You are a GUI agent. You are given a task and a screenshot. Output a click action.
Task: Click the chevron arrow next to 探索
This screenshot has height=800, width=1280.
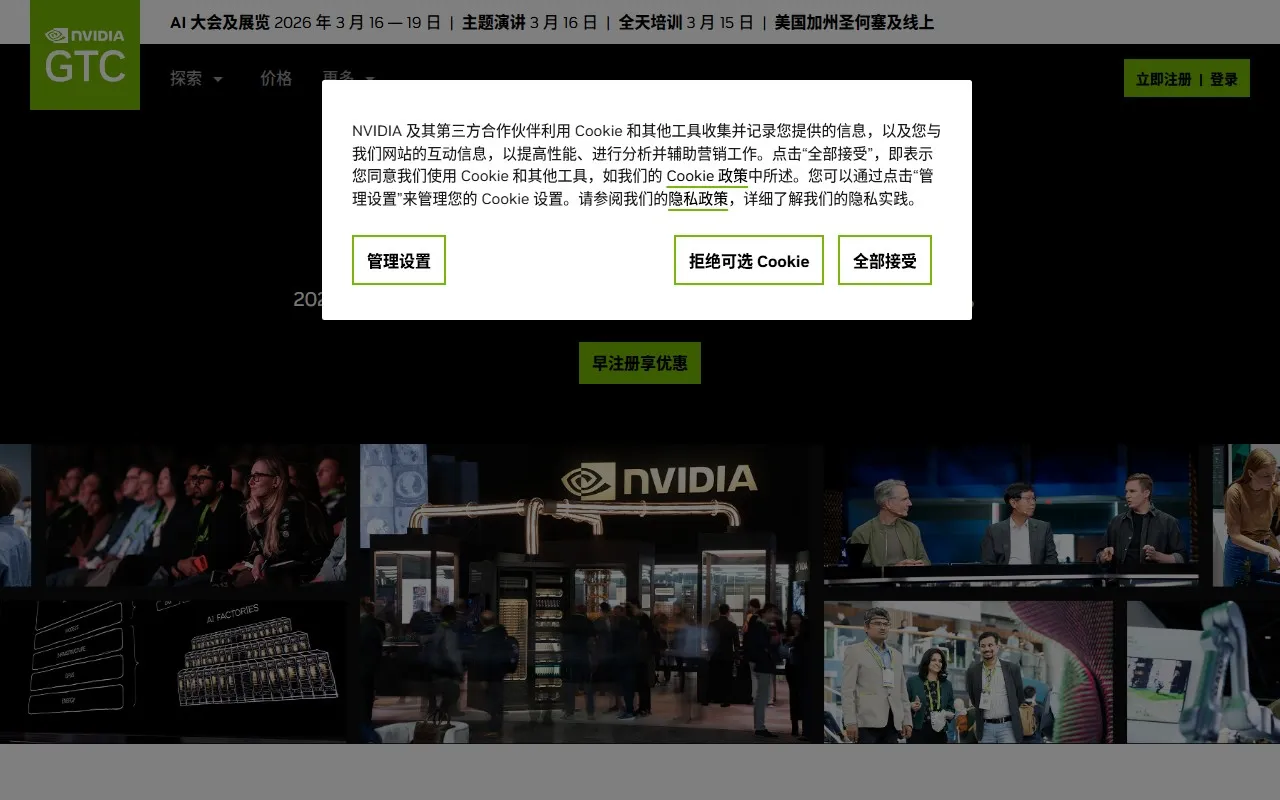[x=218, y=80]
